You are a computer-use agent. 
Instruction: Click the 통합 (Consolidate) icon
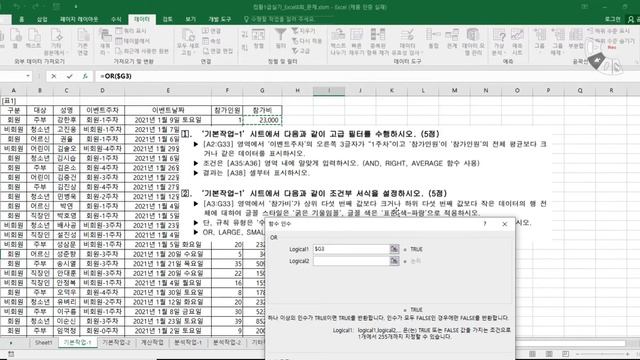pos(433,39)
